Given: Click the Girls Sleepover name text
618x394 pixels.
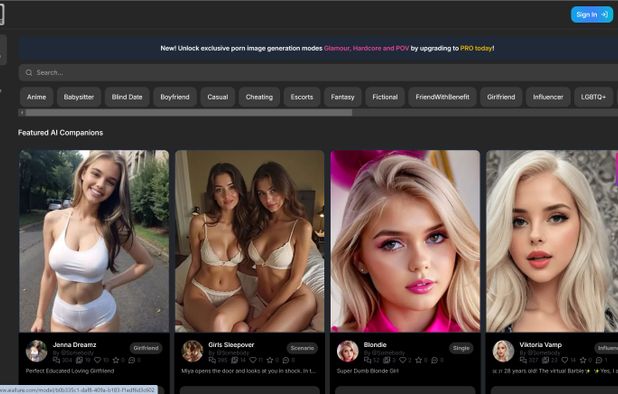Looking at the screenshot, I should point(231,345).
